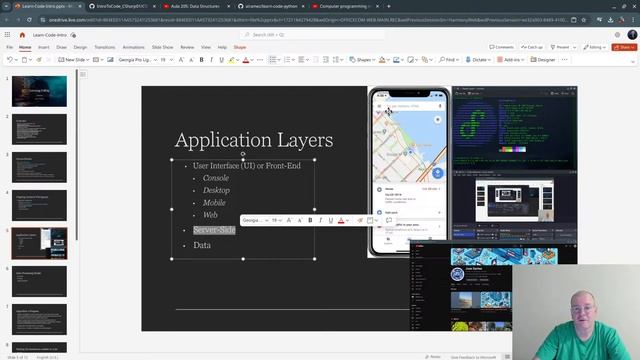Click the 'Data' bullet text
The image size is (640, 360).
tap(202, 245)
